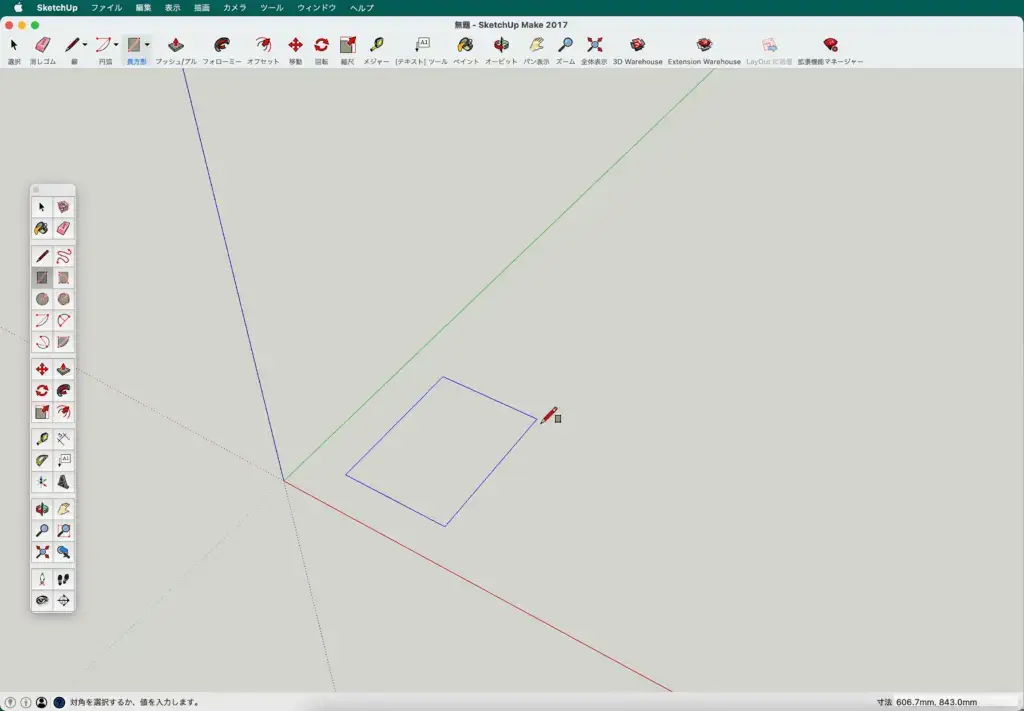Pick the Section Plane tool
This screenshot has width=1024, height=711.
63,601
